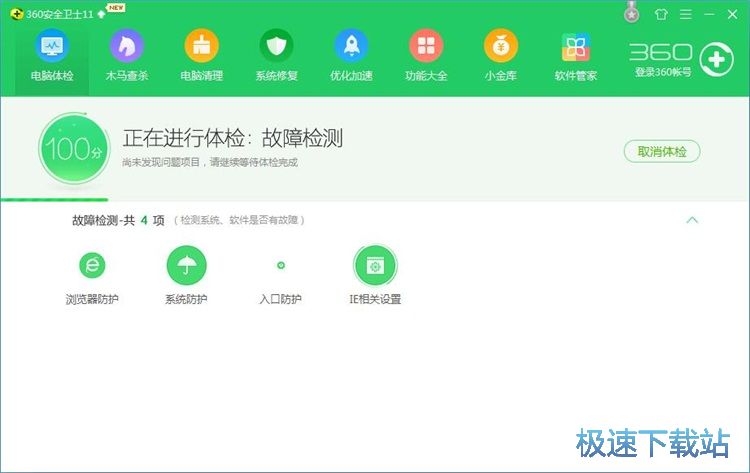The width and height of the screenshot is (750, 473).
Task: Click 登录360帐号 login link
Action: [x=663, y=72]
